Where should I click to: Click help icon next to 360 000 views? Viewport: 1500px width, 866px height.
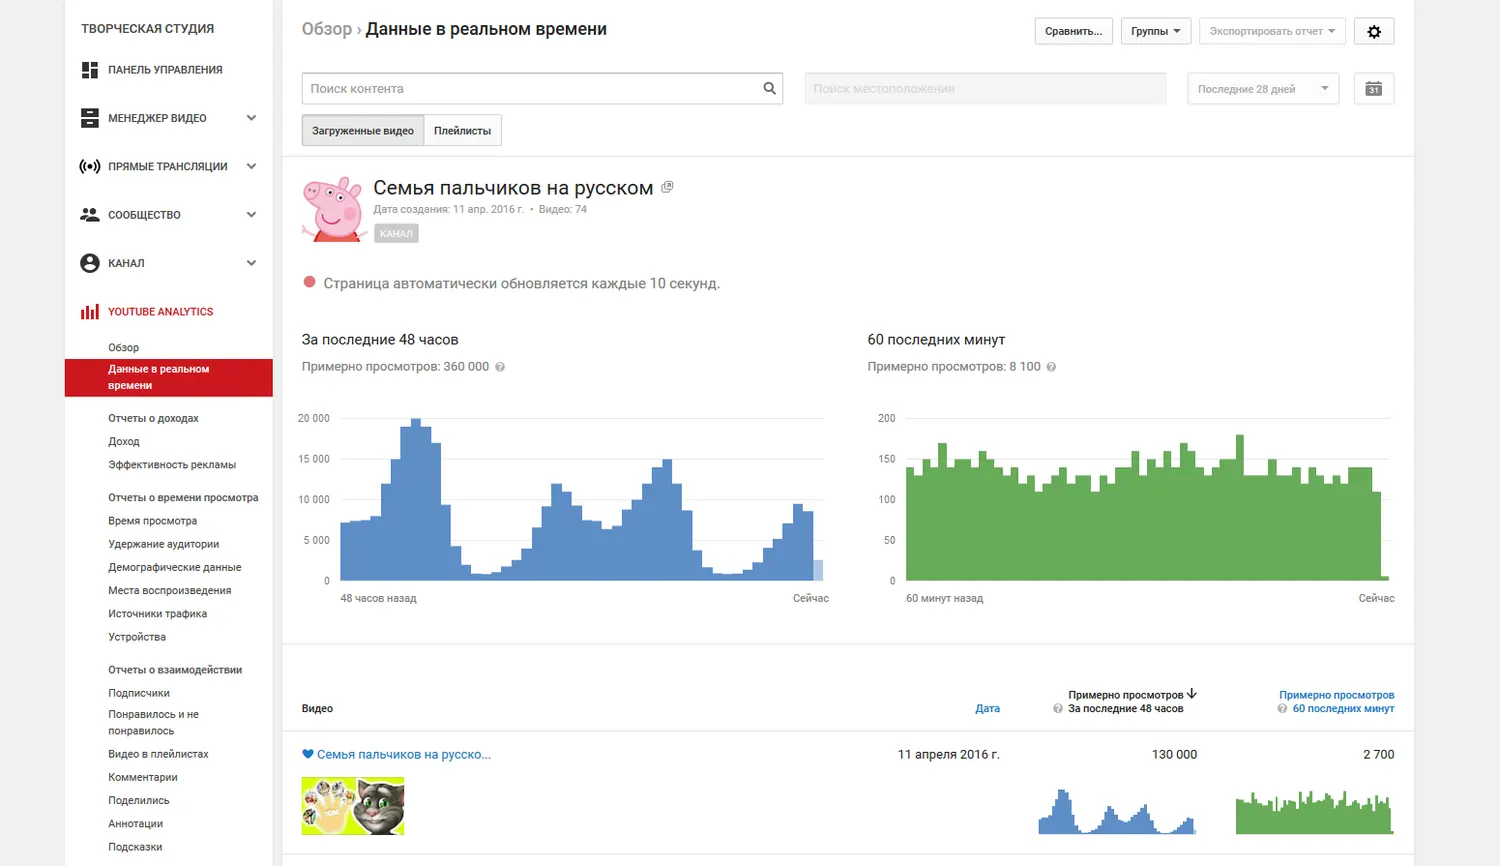[500, 367]
